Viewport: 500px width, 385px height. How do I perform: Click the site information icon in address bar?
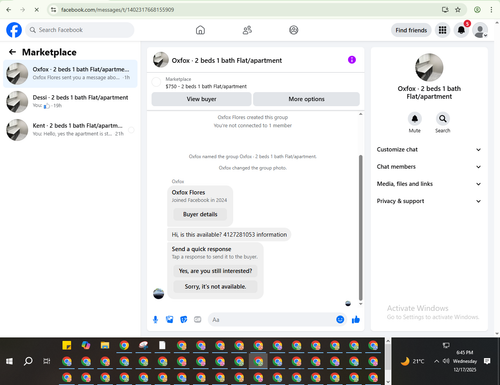tap(53, 10)
